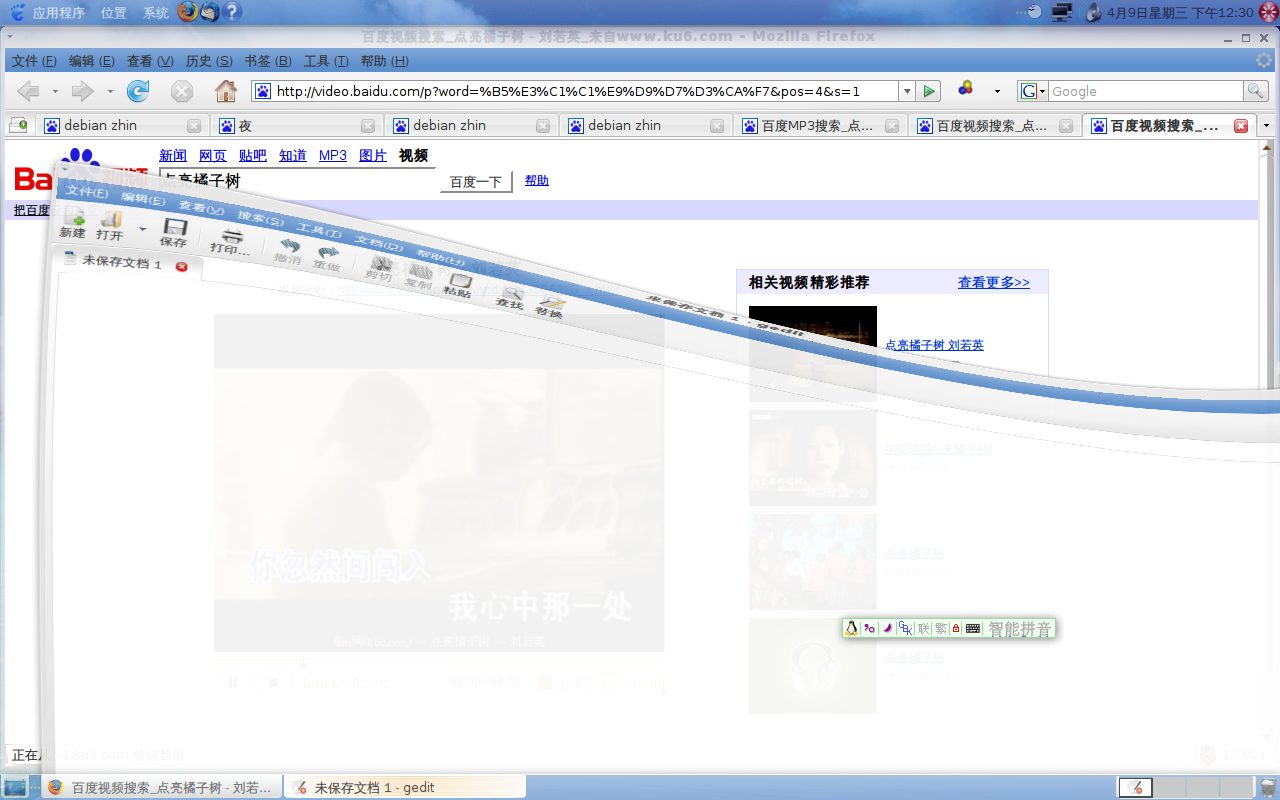Click the 点亮橘子树 刘若英 video link
Screen dimensions: 1280x800
coord(934,345)
